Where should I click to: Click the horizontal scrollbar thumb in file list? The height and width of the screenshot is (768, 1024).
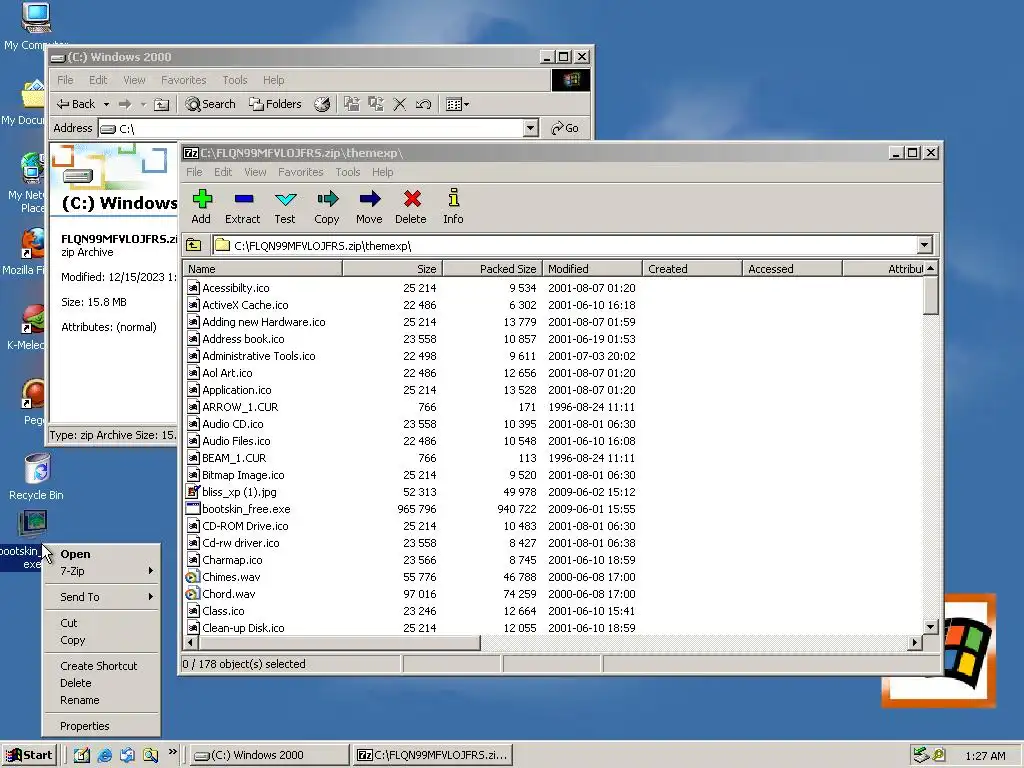tap(340, 643)
